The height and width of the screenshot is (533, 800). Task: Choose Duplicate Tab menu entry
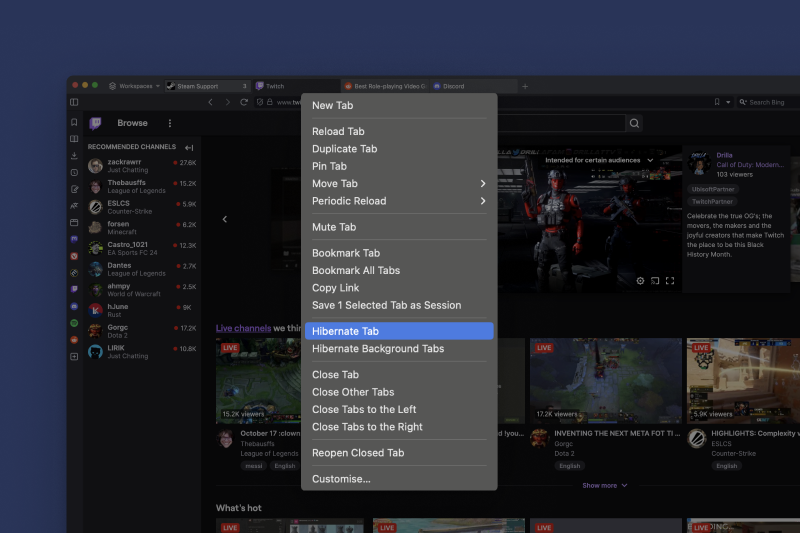click(399, 149)
